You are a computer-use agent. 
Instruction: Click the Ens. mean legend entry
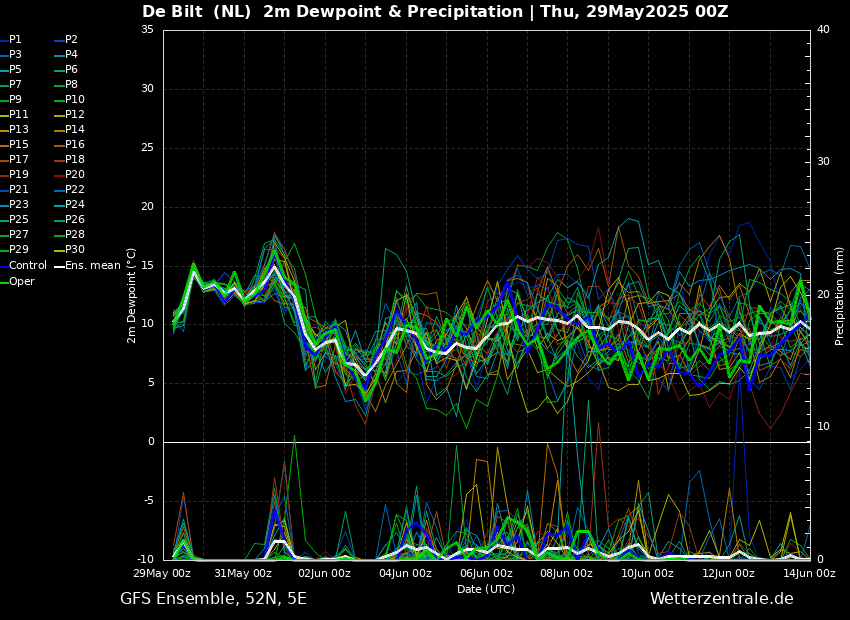(x=87, y=266)
